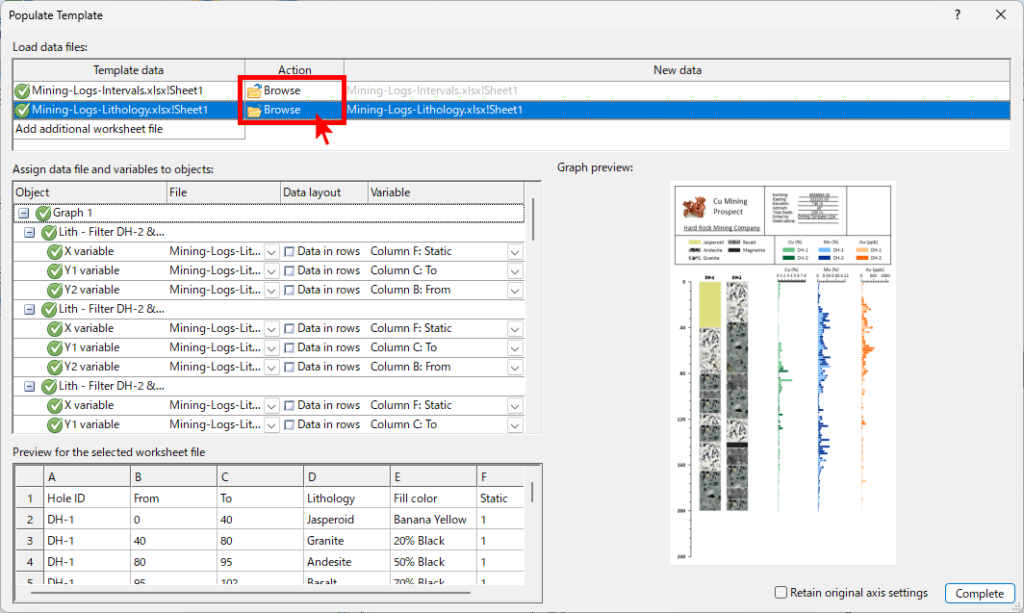The image size is (1024, 613).
Task: Click the Template data column header
Action: click(x=128, y=70)
